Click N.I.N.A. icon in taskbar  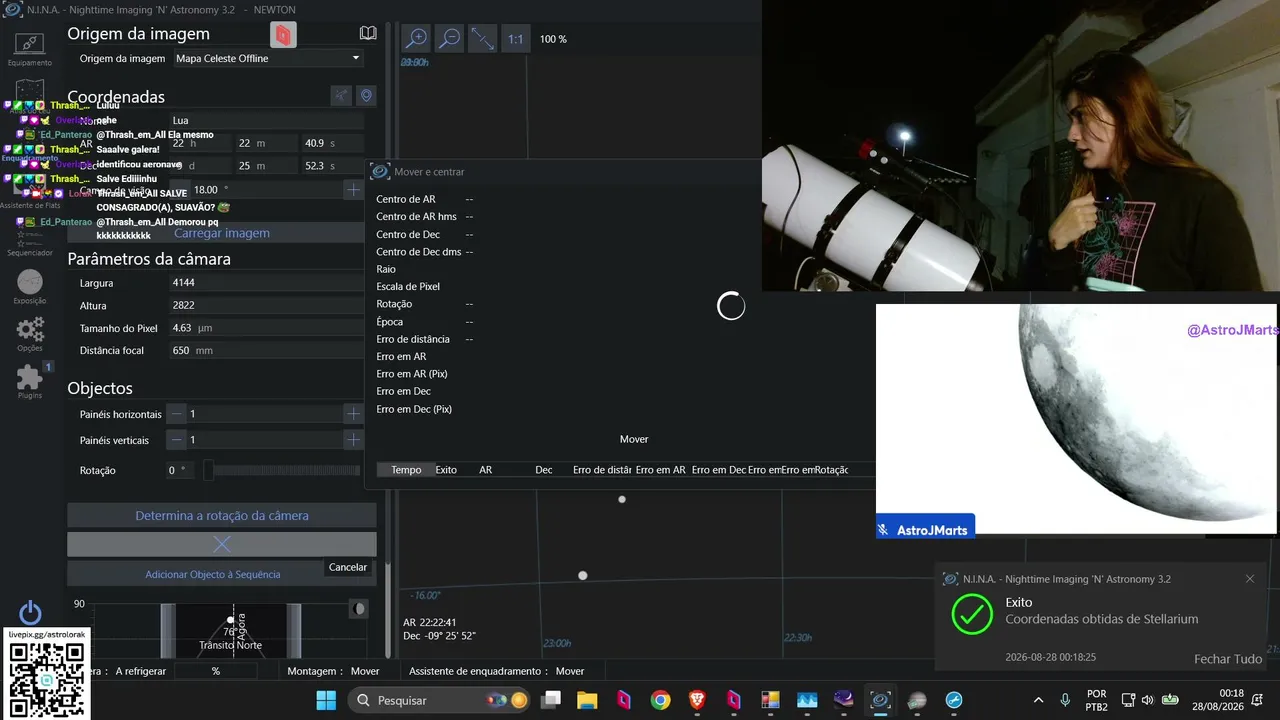[x=880, y=700]
